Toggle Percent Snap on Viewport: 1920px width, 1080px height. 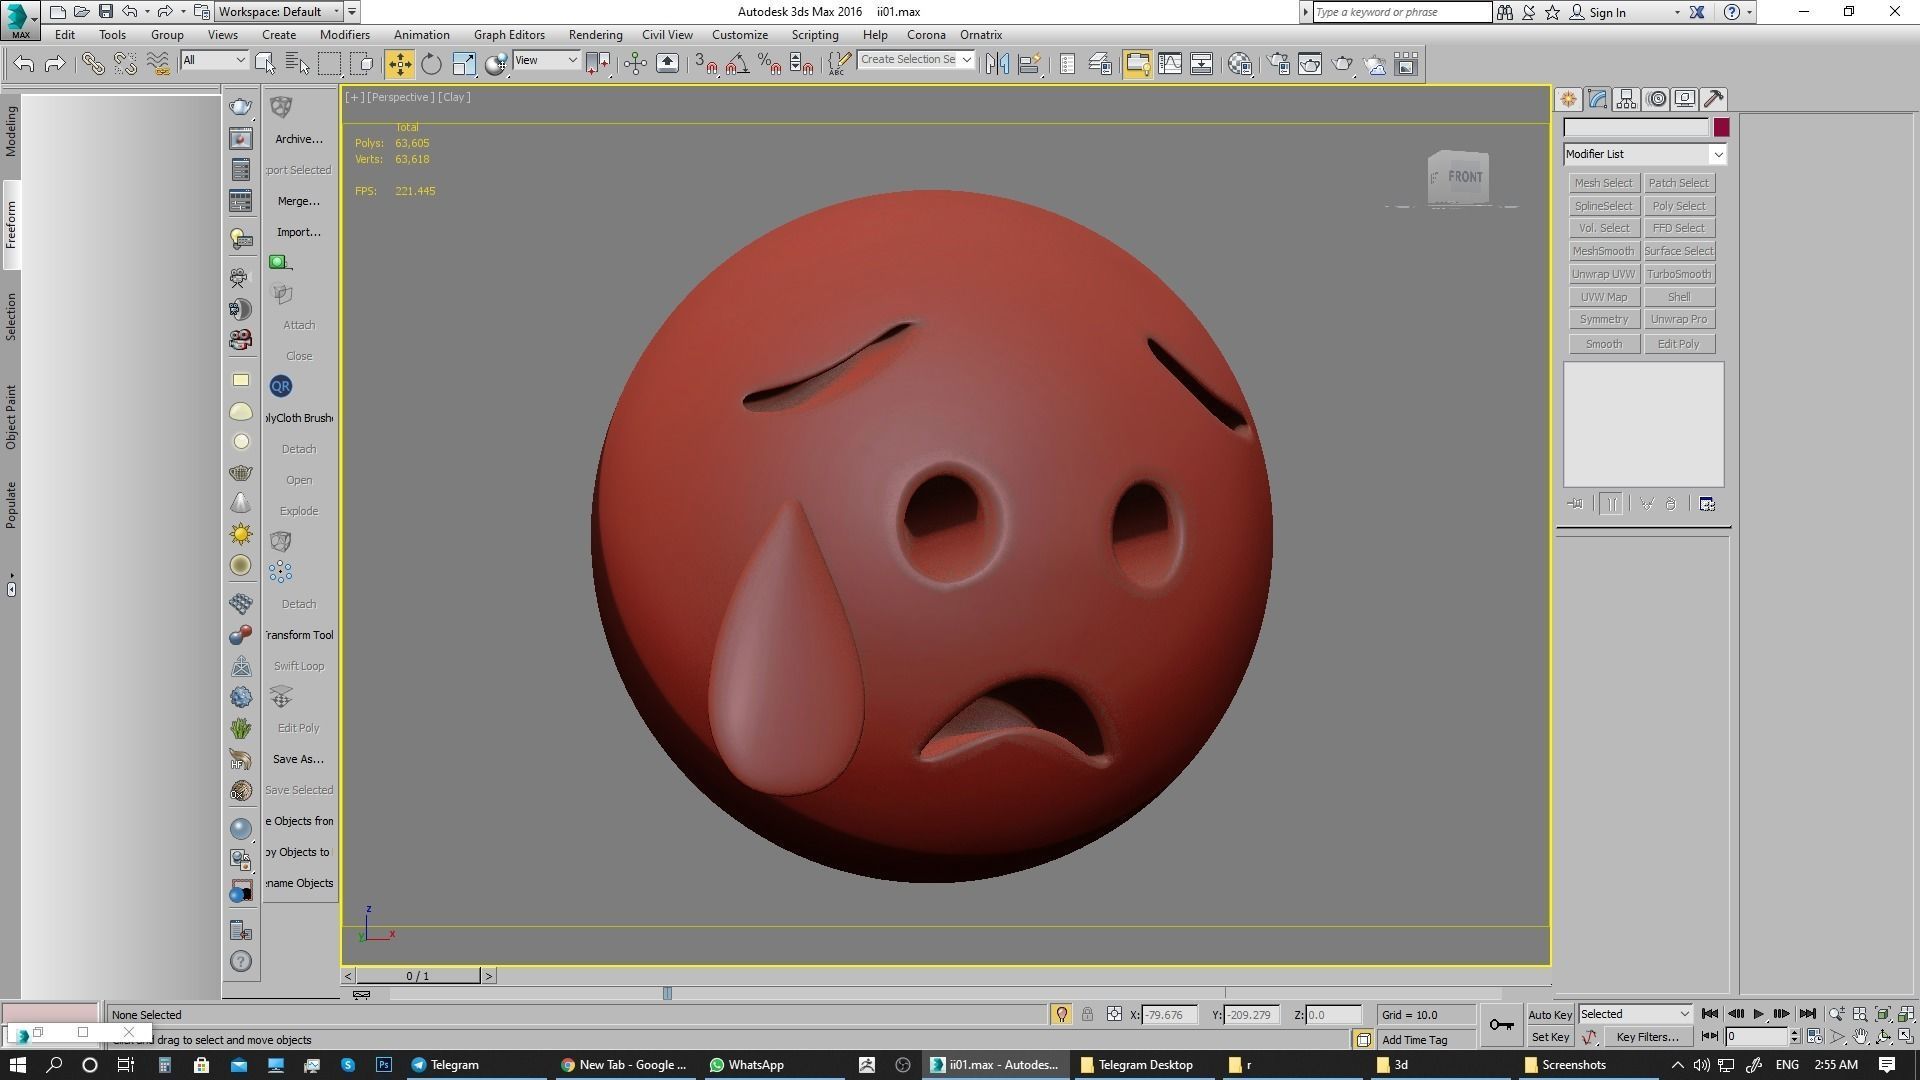769,64
